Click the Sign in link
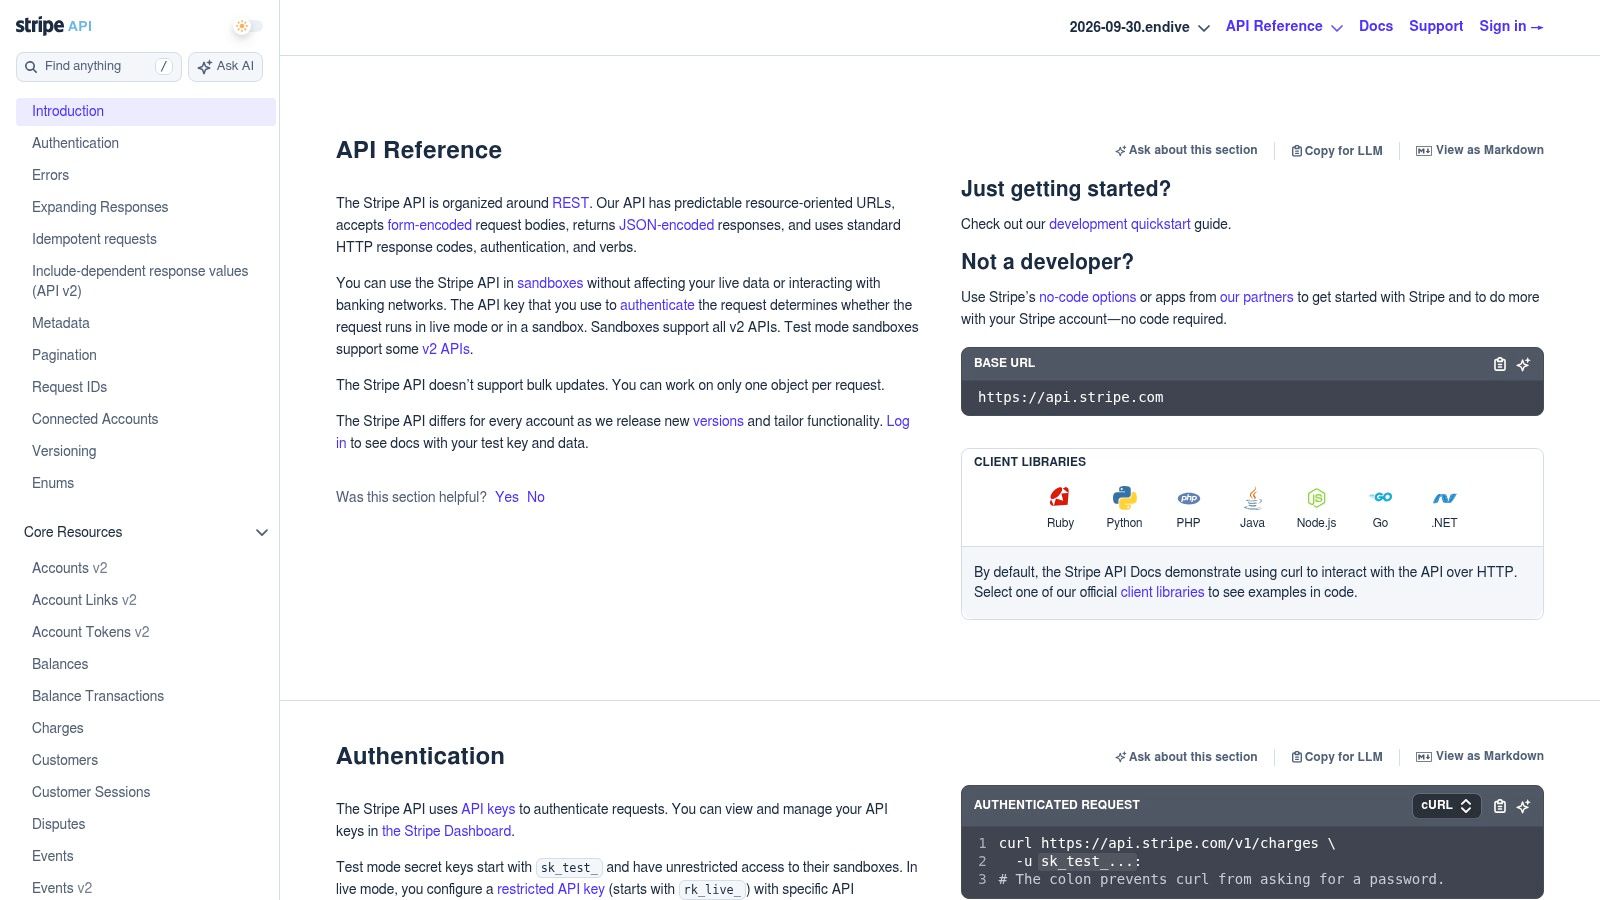1600x900 pixels. (x=1511, y=26)
